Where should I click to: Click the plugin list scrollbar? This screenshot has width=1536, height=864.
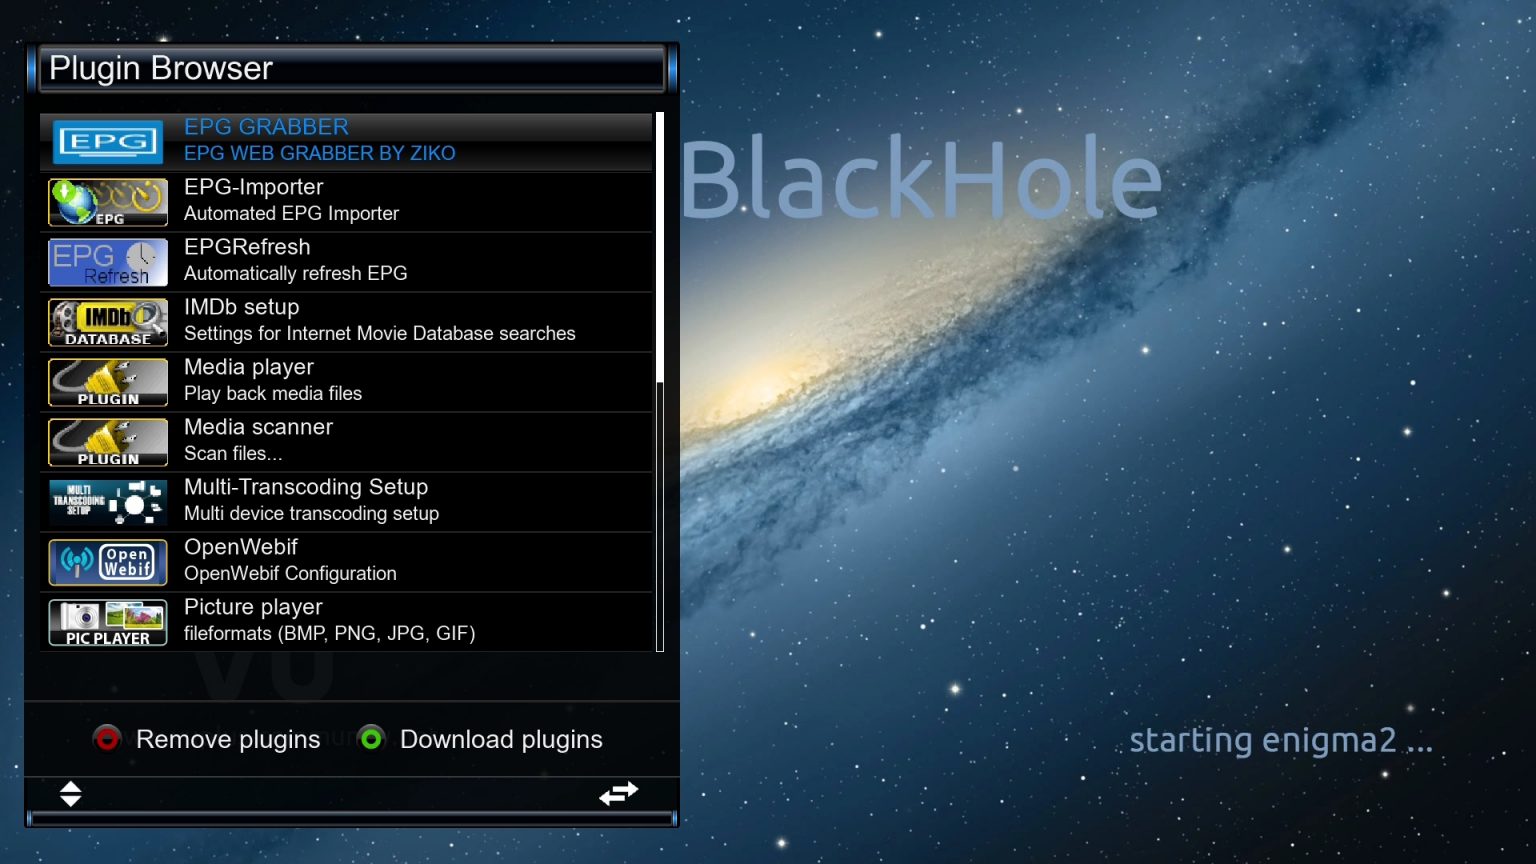point(660,382)
